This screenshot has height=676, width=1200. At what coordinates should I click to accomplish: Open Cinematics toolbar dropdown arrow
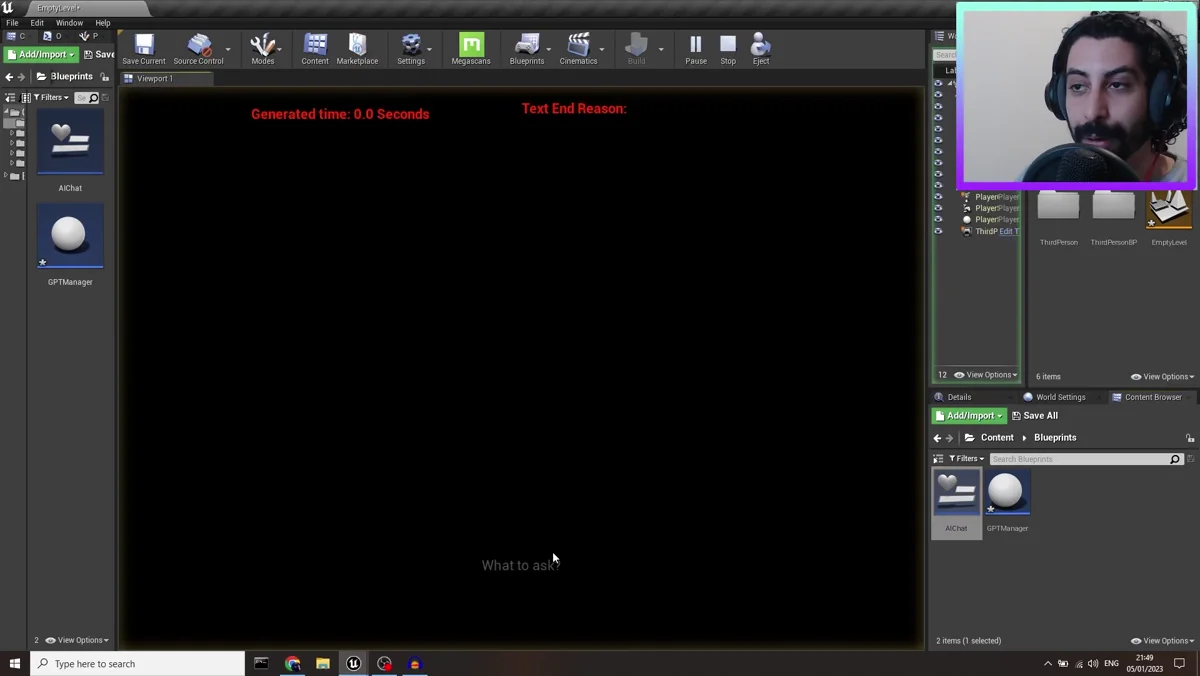pos(602,49)
